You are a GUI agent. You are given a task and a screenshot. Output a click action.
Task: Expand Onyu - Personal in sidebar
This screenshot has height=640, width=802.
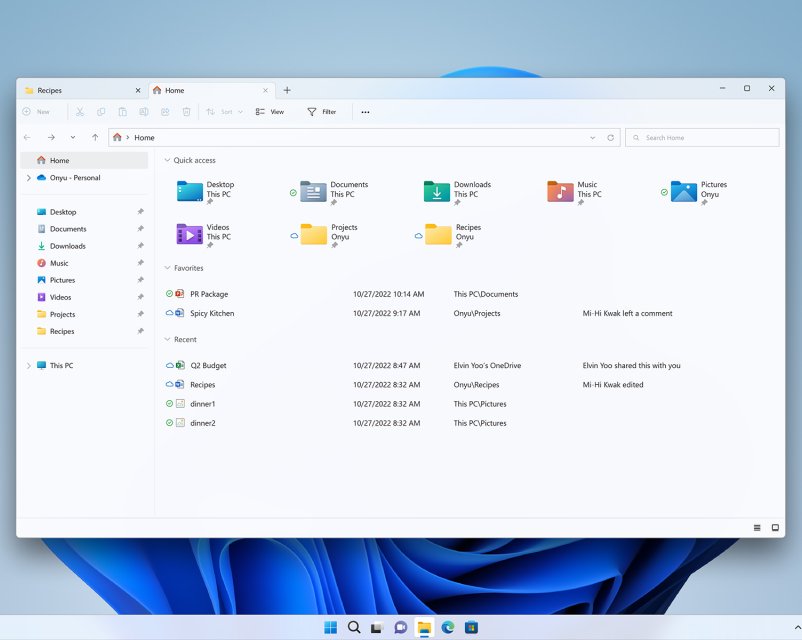pos(29,178)
